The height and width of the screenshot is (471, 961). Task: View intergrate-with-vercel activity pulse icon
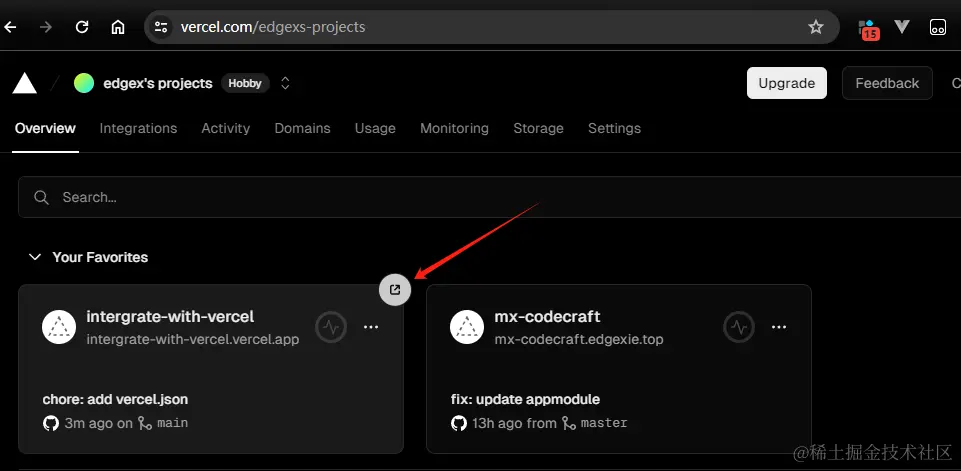pos(331,327)
